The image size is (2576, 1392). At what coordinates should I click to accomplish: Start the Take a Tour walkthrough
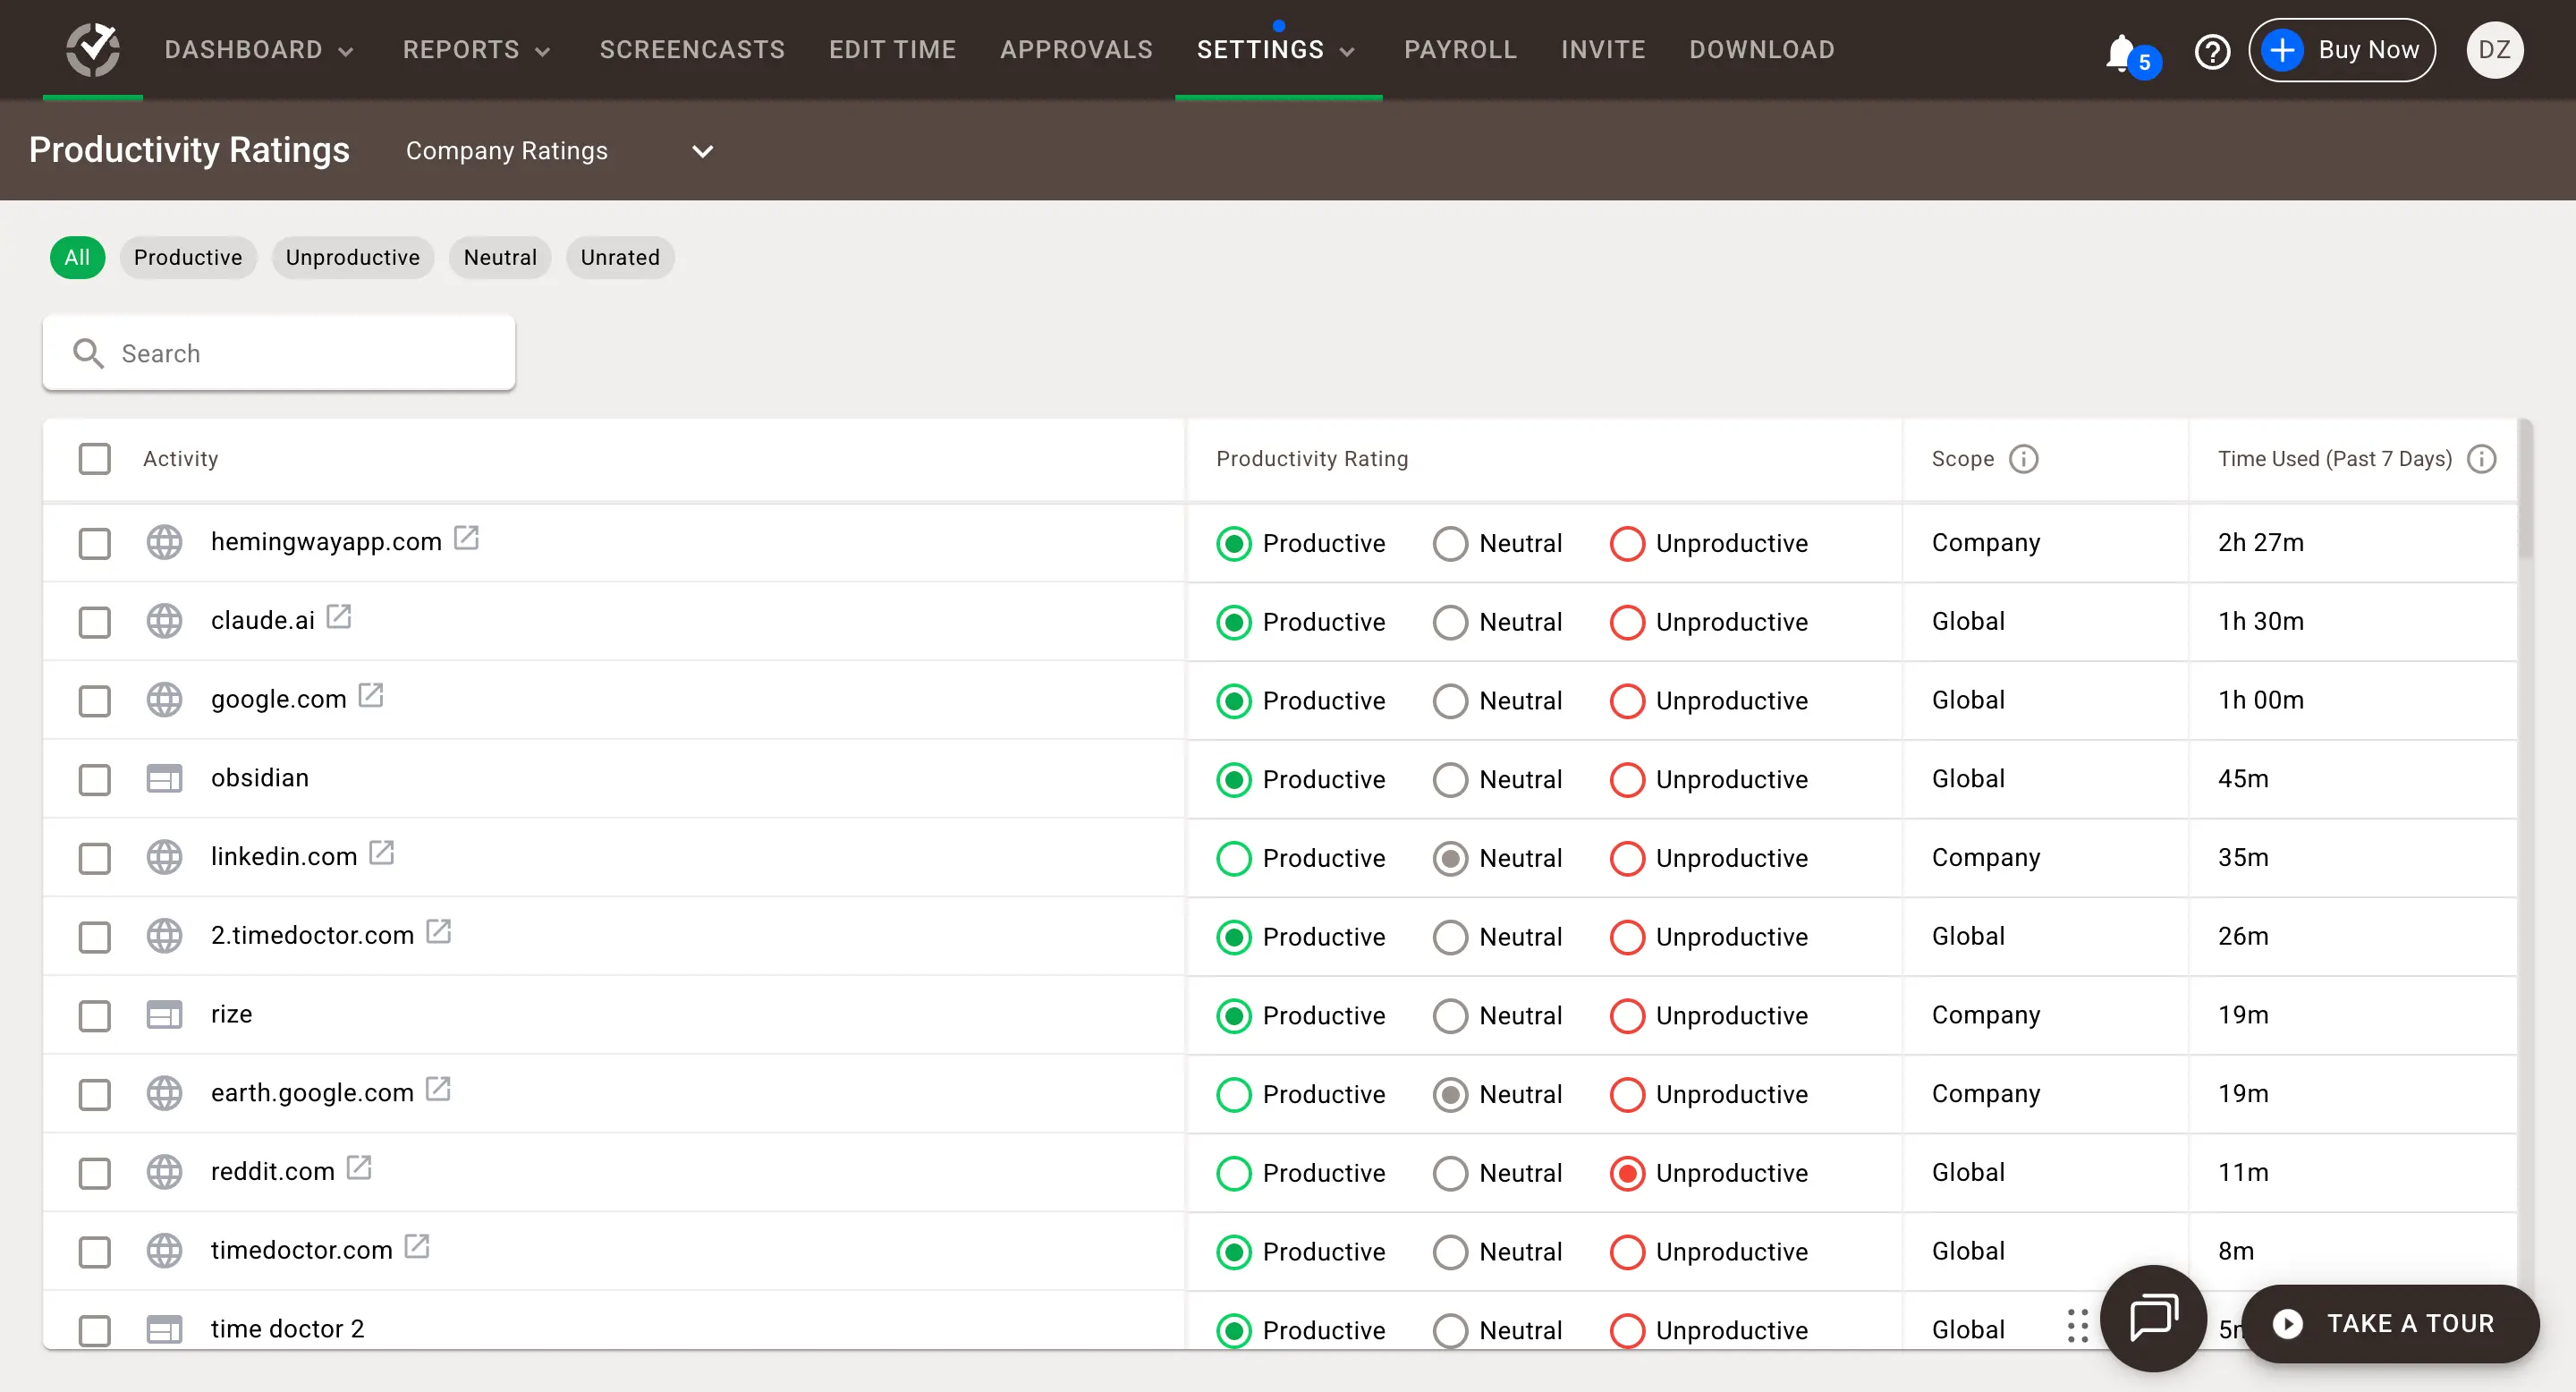2390,1324
